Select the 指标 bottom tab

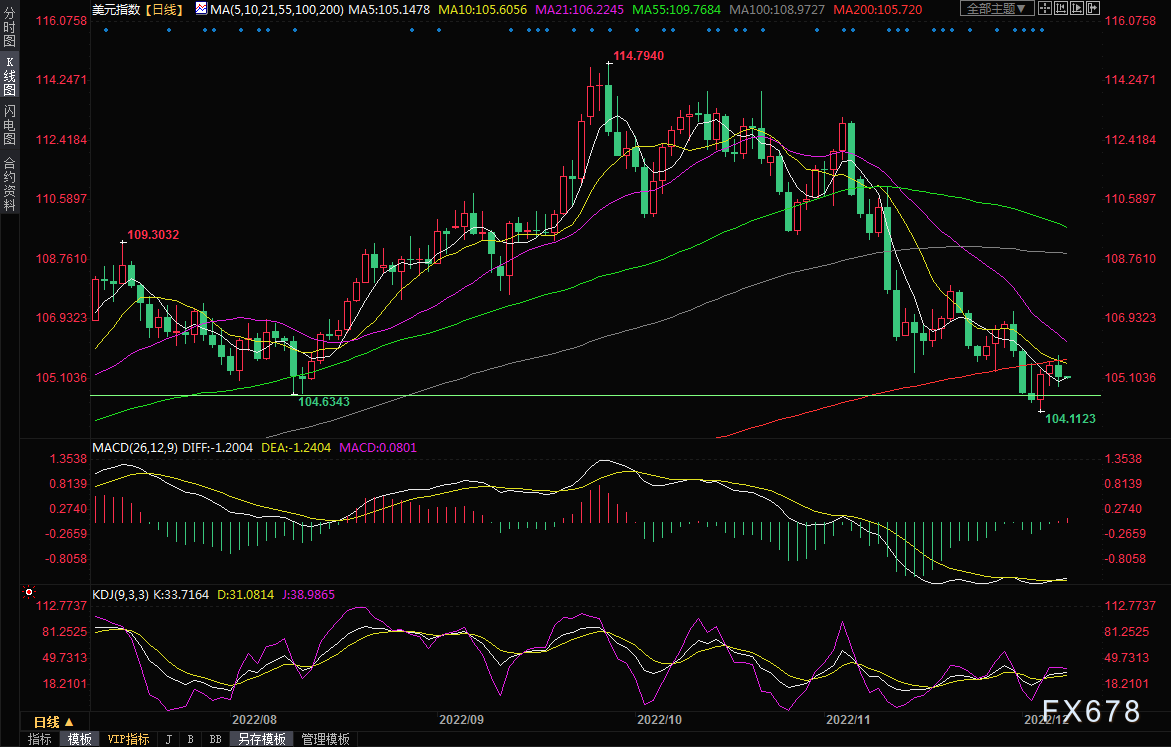coord(40,739)
